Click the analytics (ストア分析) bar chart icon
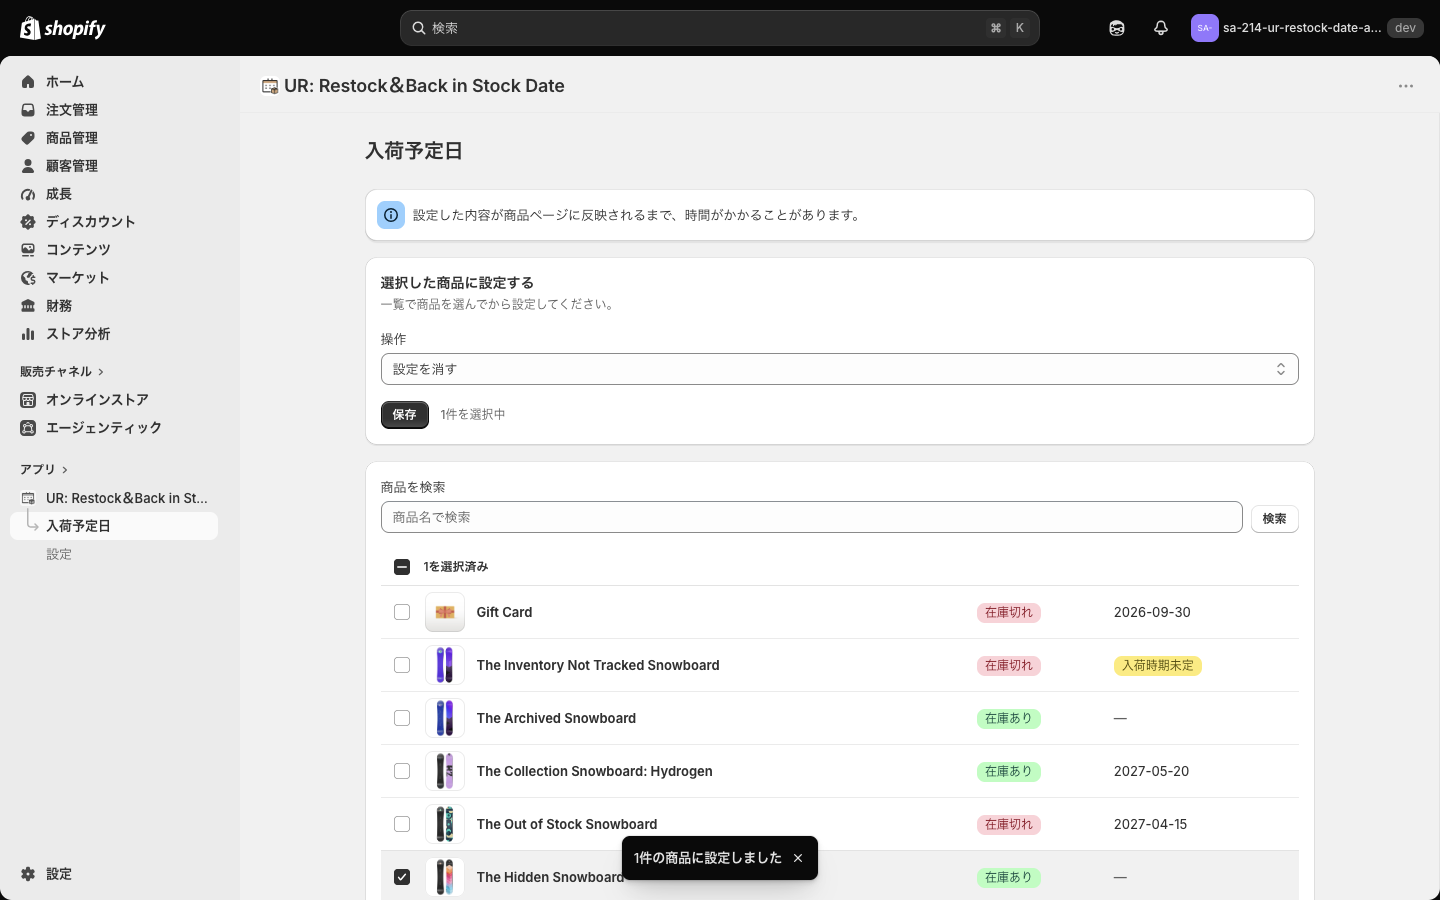1440x900 pixels. click(28, 334)
